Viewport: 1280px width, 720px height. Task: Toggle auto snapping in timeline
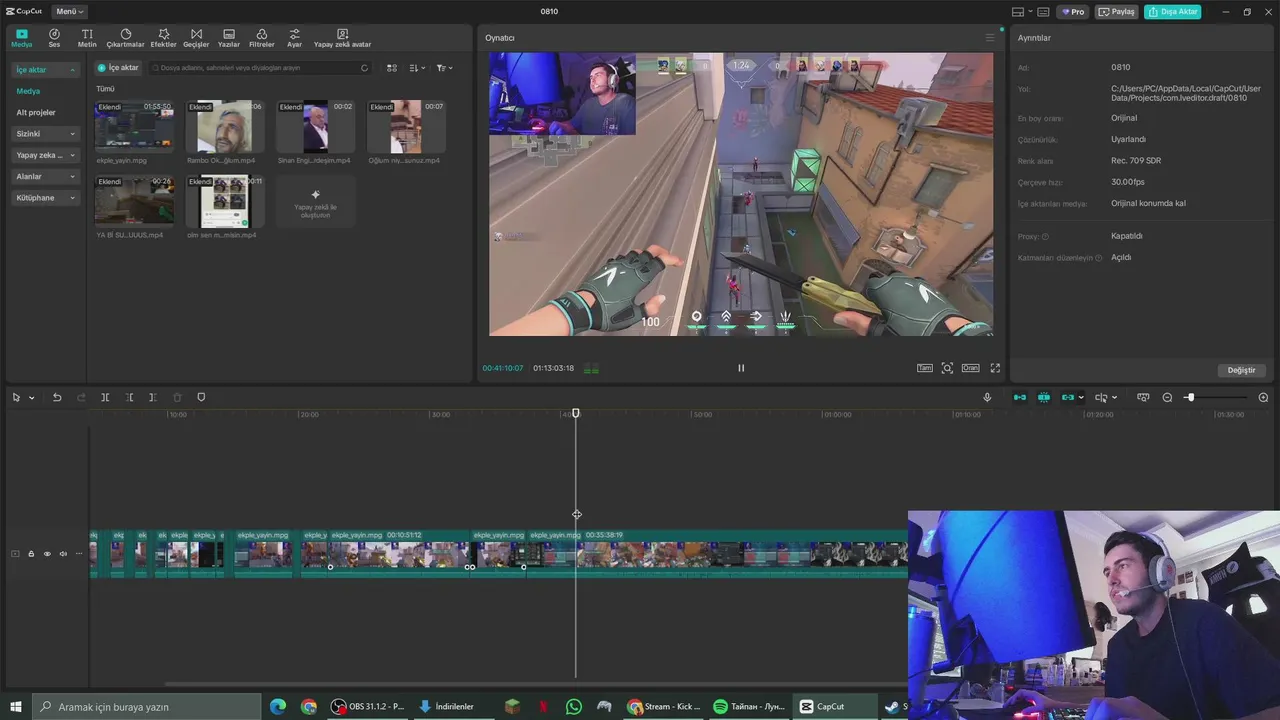click(1044, 398)
